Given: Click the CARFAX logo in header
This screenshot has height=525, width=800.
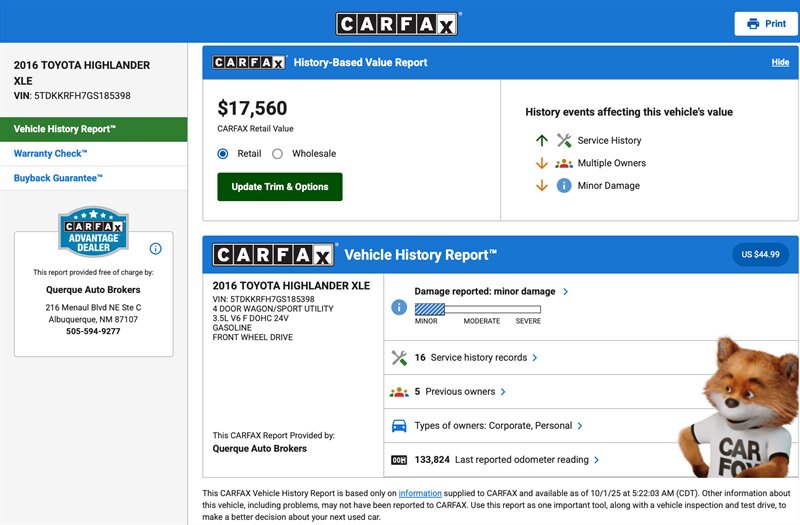Looking at the screenshot, I should click(397, 23).
